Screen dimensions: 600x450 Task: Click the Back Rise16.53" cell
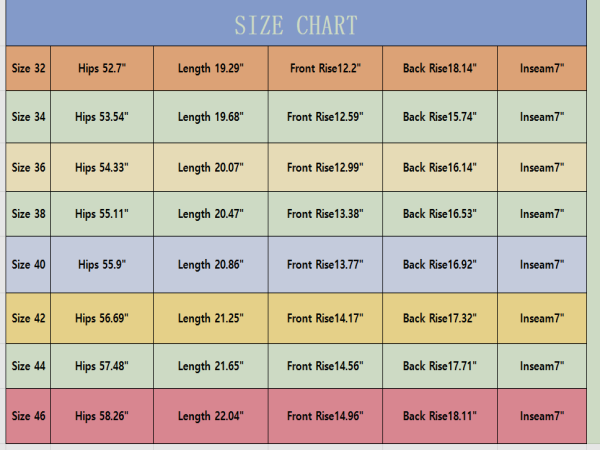[440, 214]
